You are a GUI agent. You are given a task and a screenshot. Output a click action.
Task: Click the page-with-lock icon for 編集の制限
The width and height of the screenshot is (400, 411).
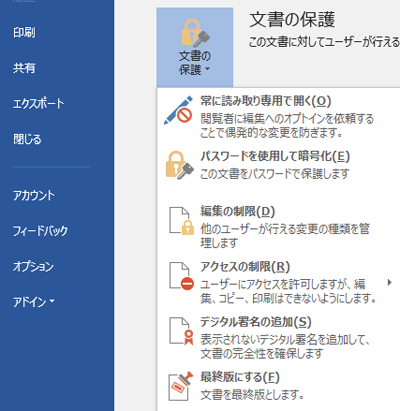[x=181, y=221]
